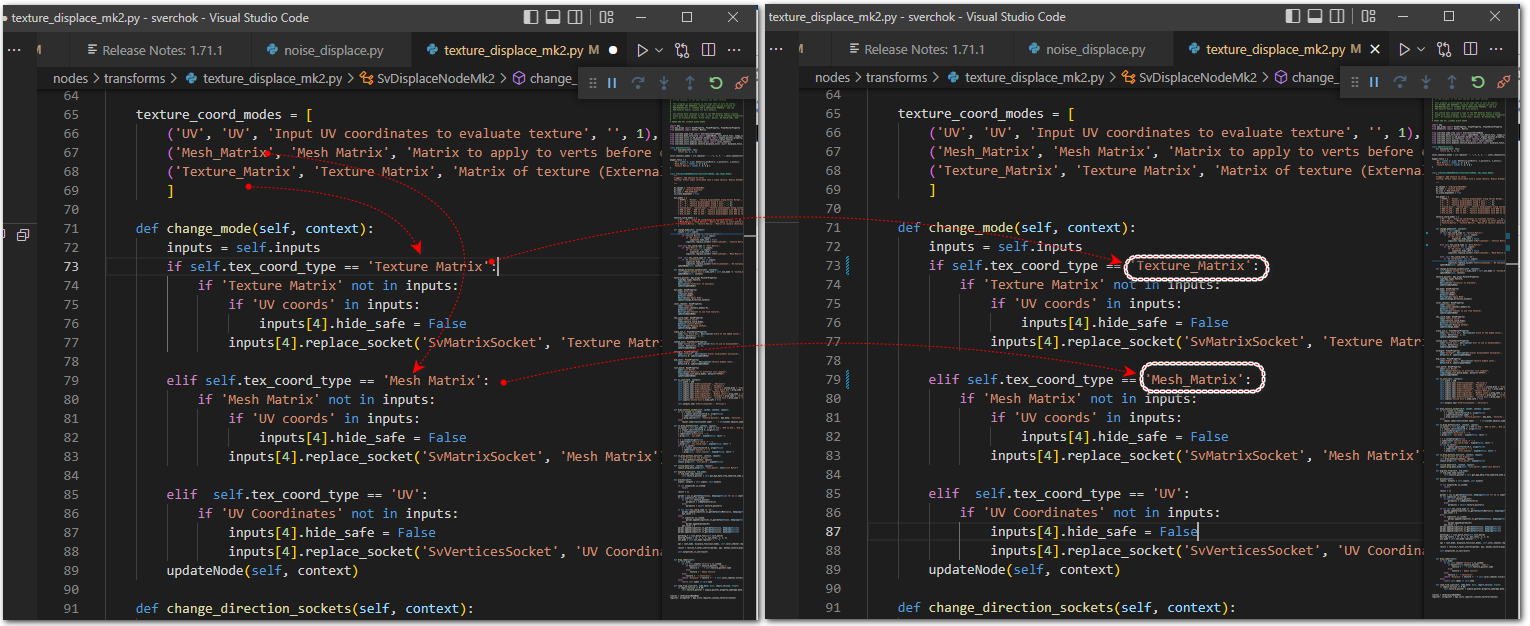This screenshot has height=626, width=1530.
Task: Open SvDisplaceNodeMk2 breadcrumb in right window
Action: [1189, 77]
